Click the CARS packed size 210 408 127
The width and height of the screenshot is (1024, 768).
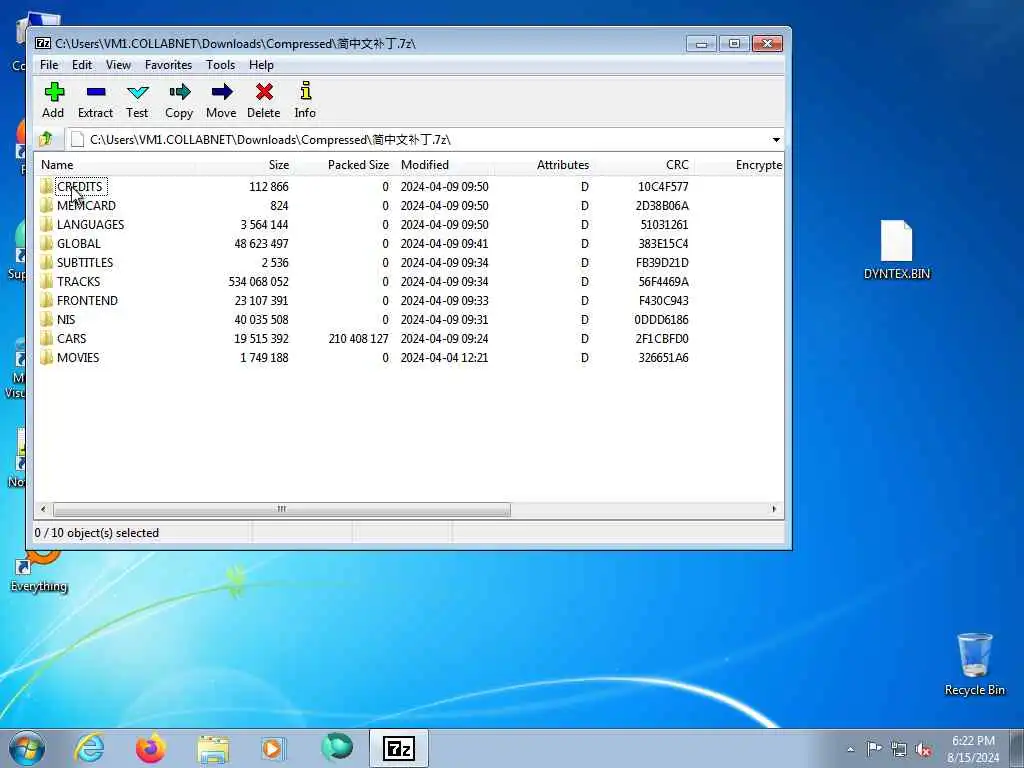(359, 338)
